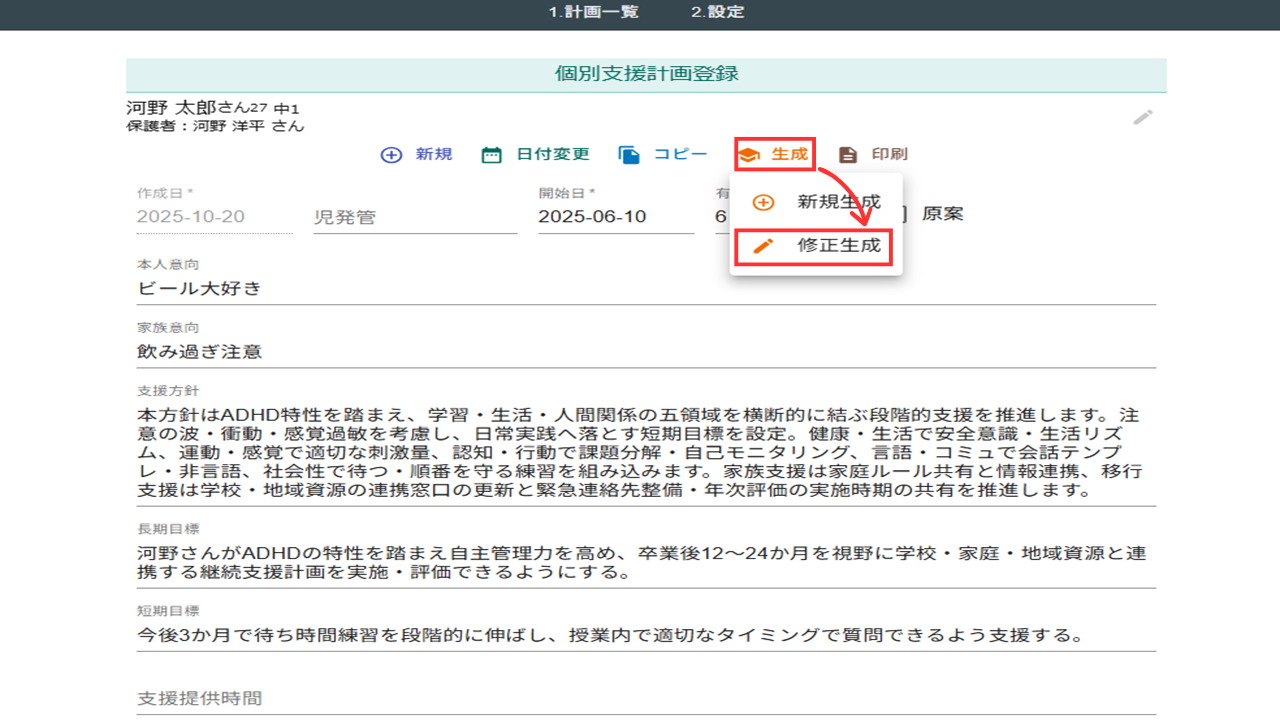The image size is (1280, 720).
Task: Switch to the 2.設定 tab
Action: tap(717, 13)
